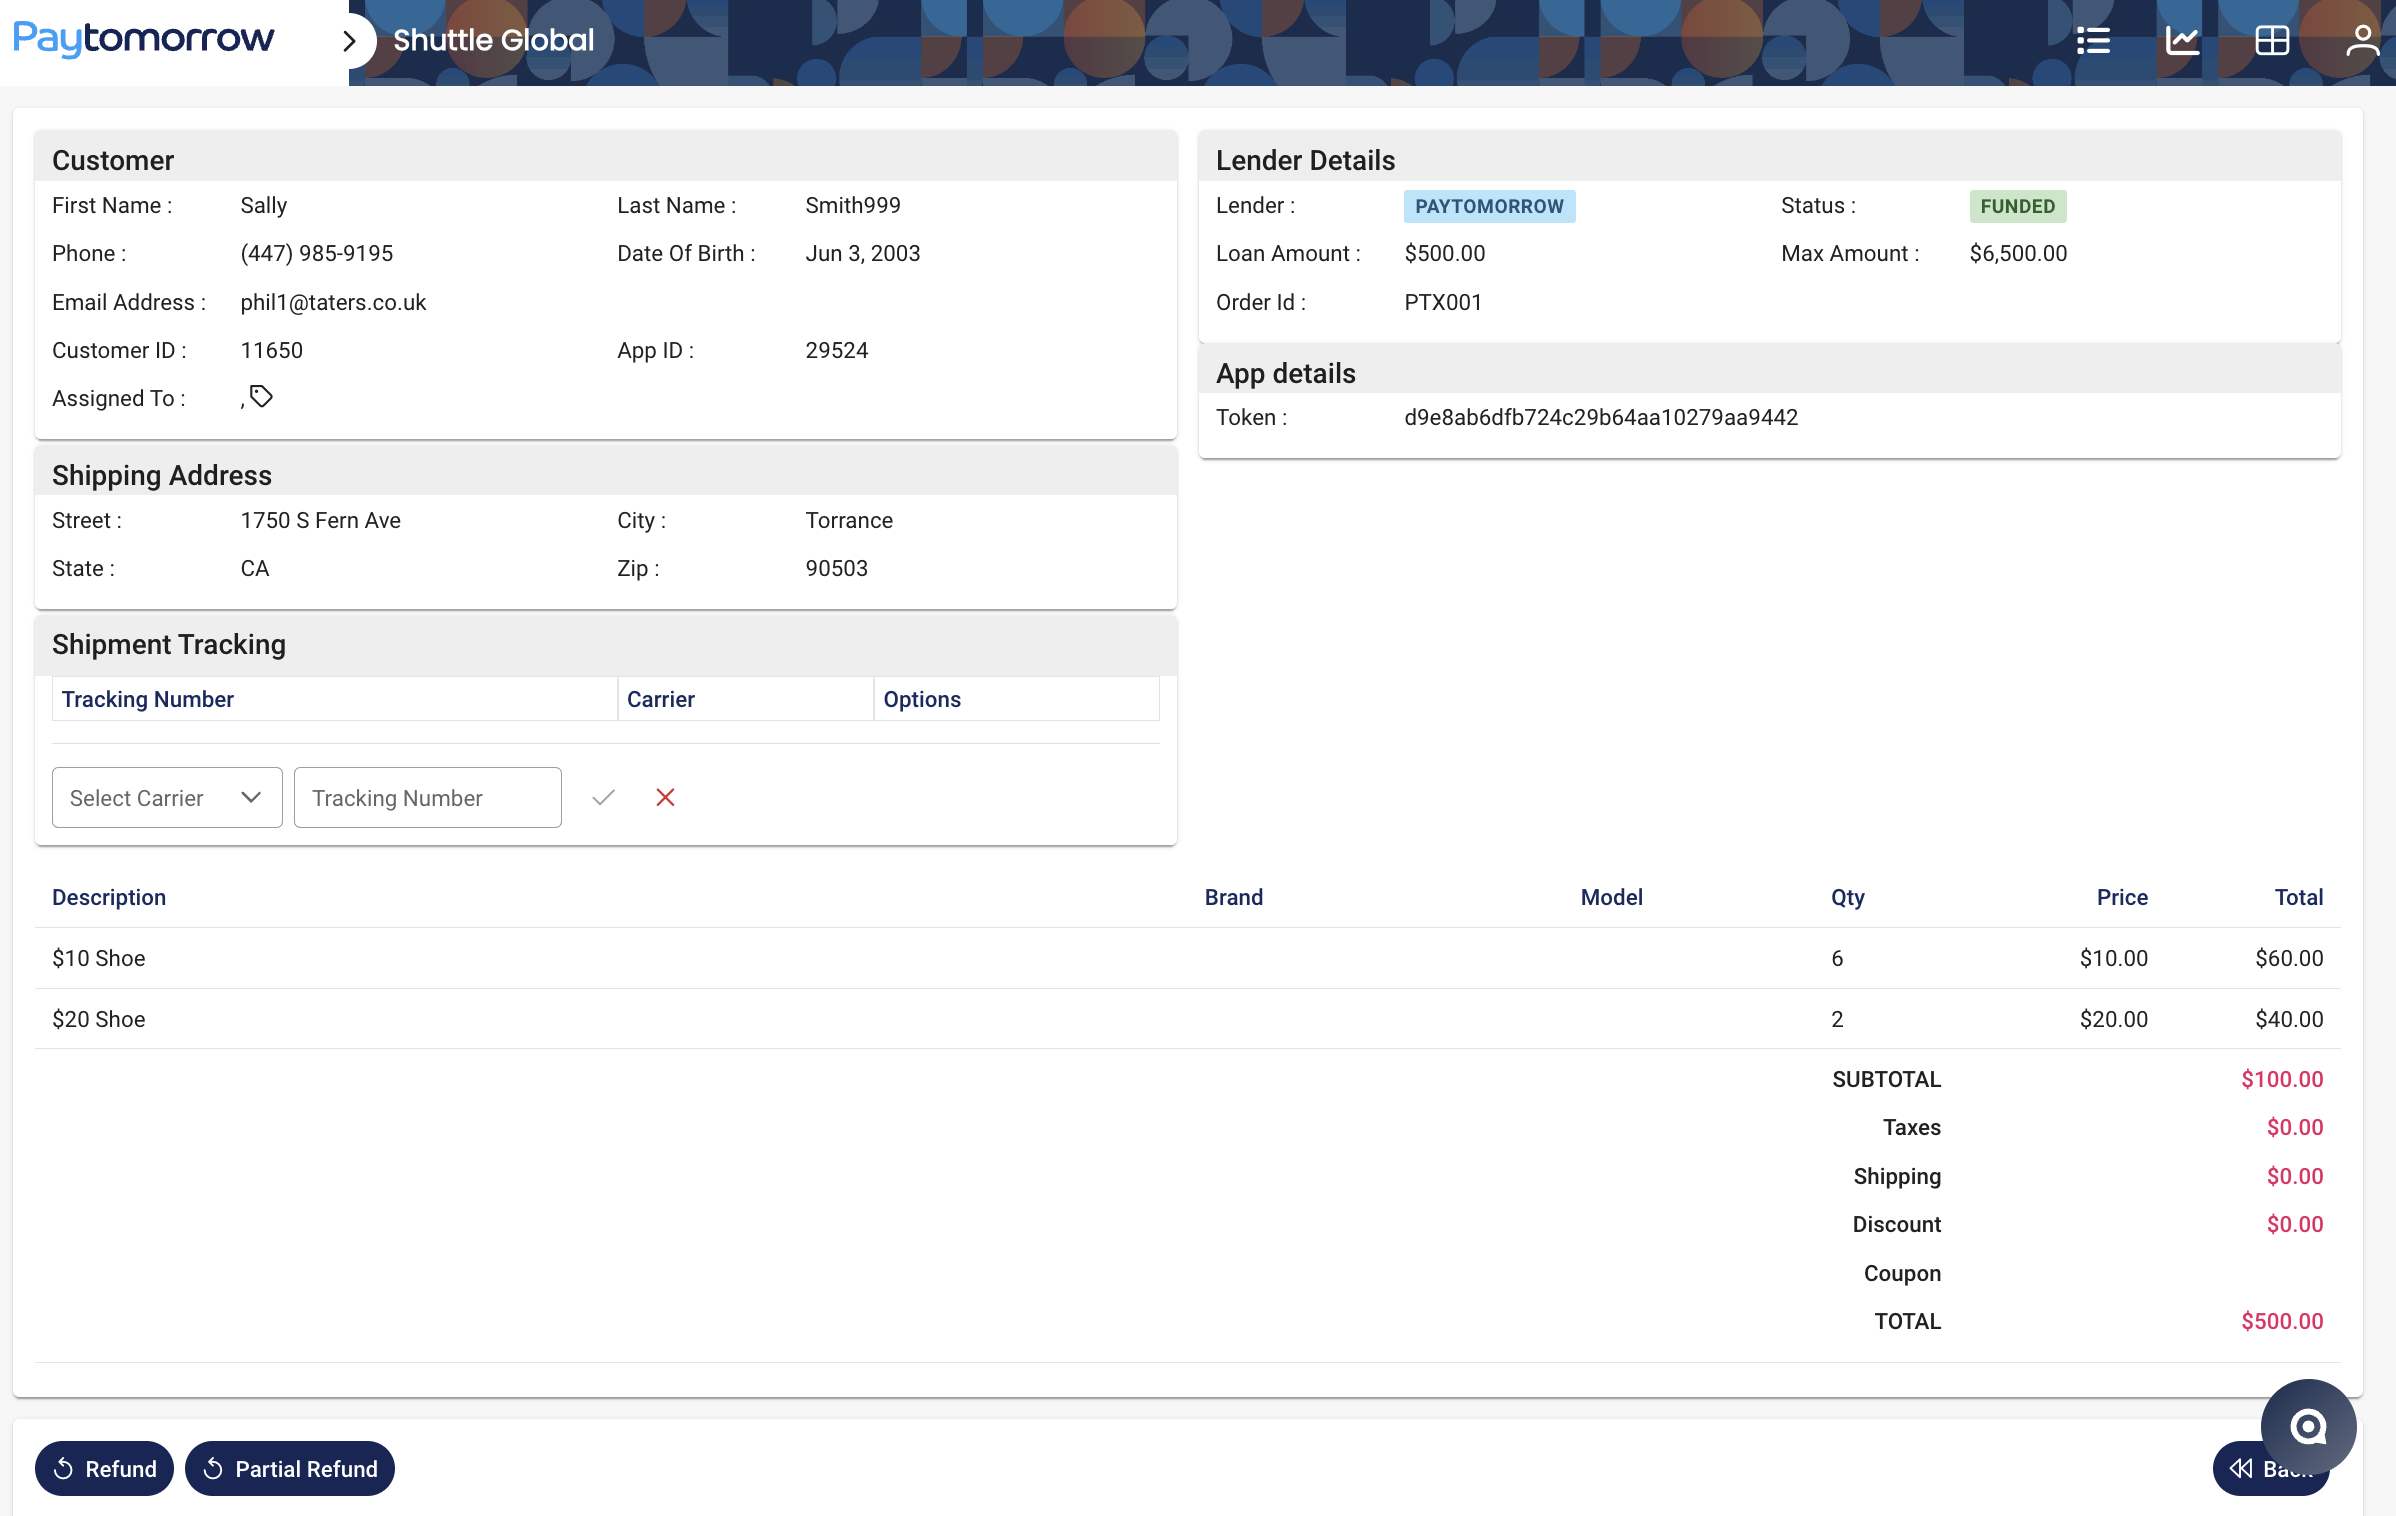Click the street address 1750 S Fern Ave
The width and height of the screenshot is (2396, 1516).
[x=320, y=521]
